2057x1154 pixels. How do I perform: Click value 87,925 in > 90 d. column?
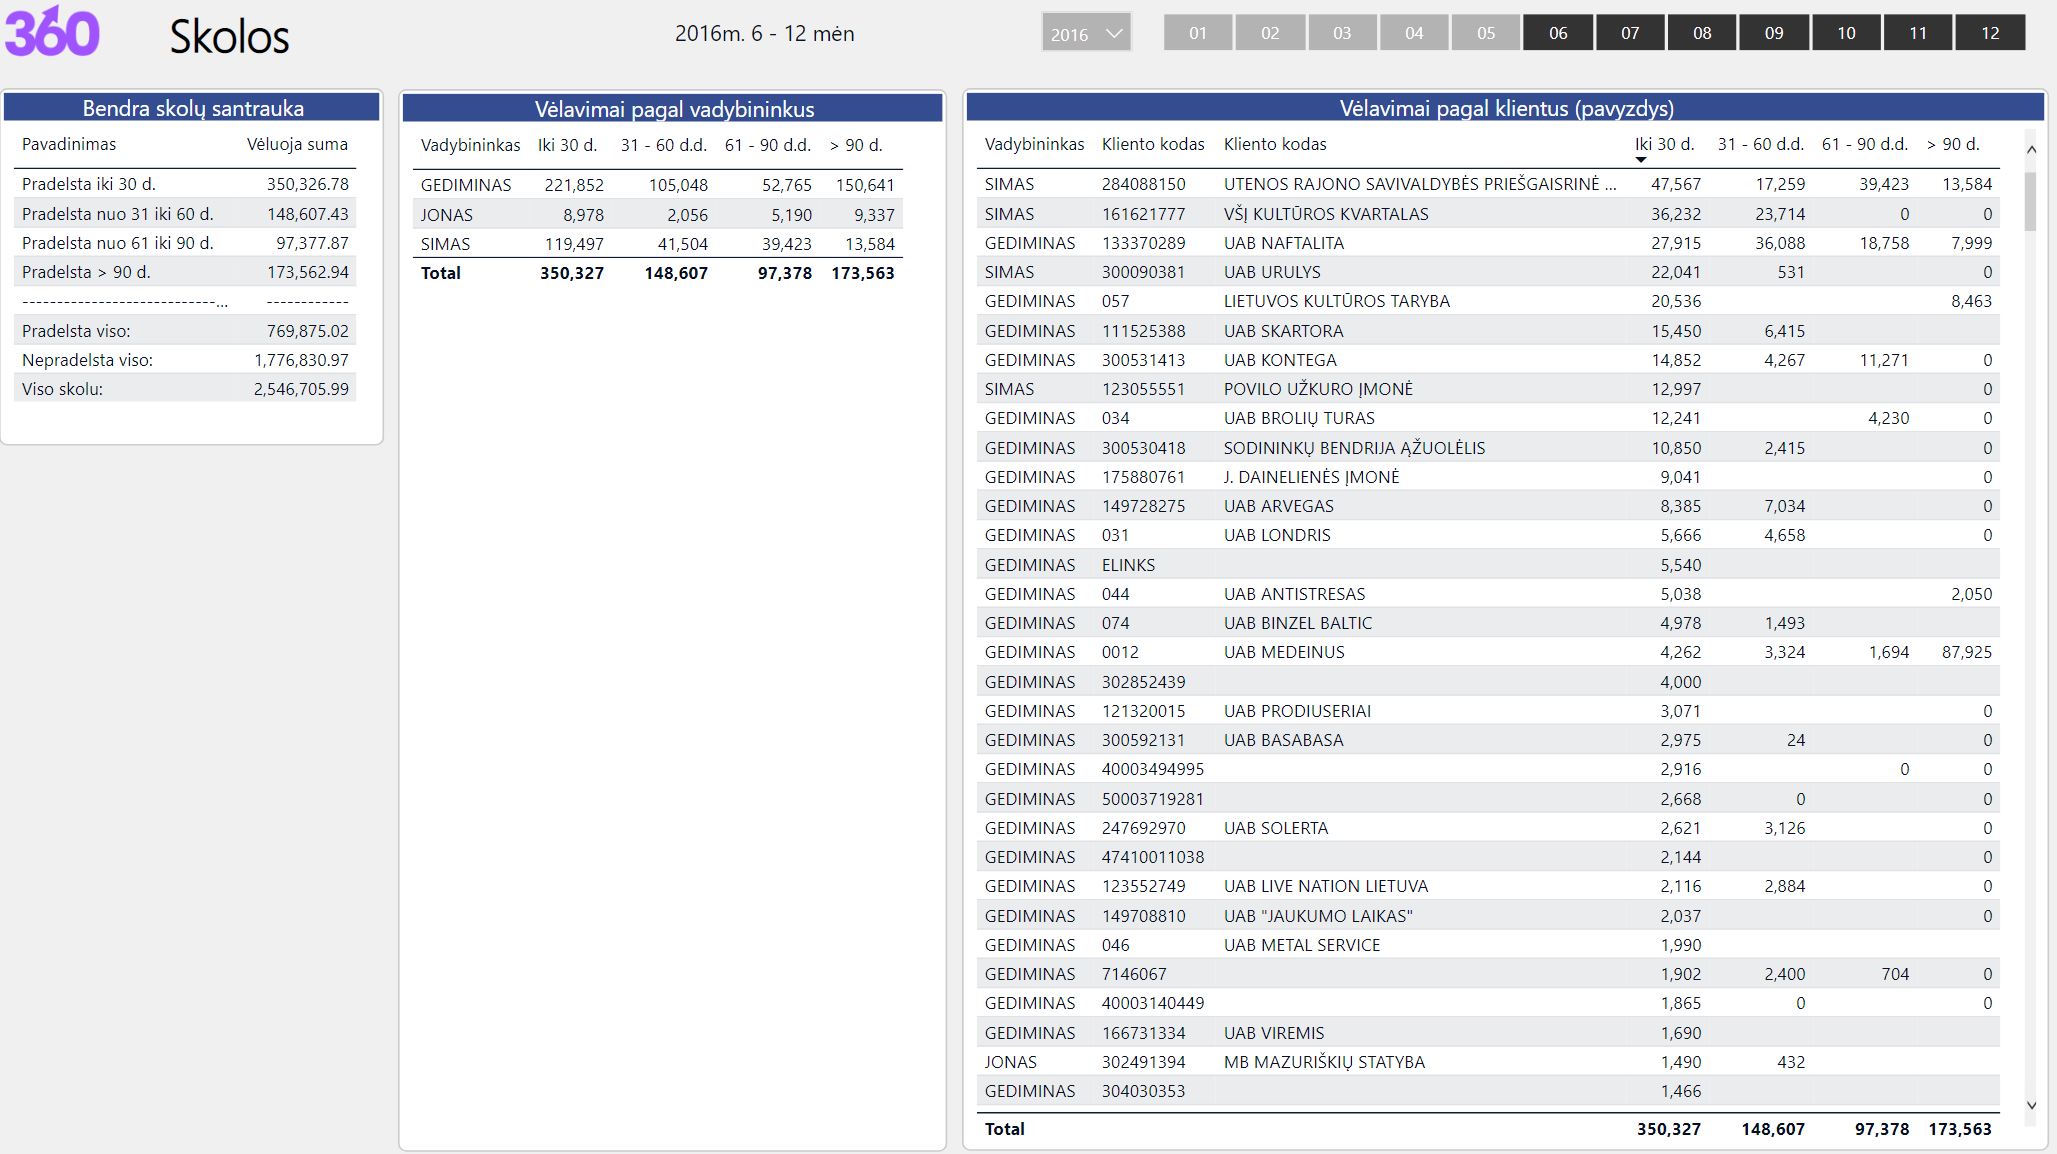coord(1966,652)
